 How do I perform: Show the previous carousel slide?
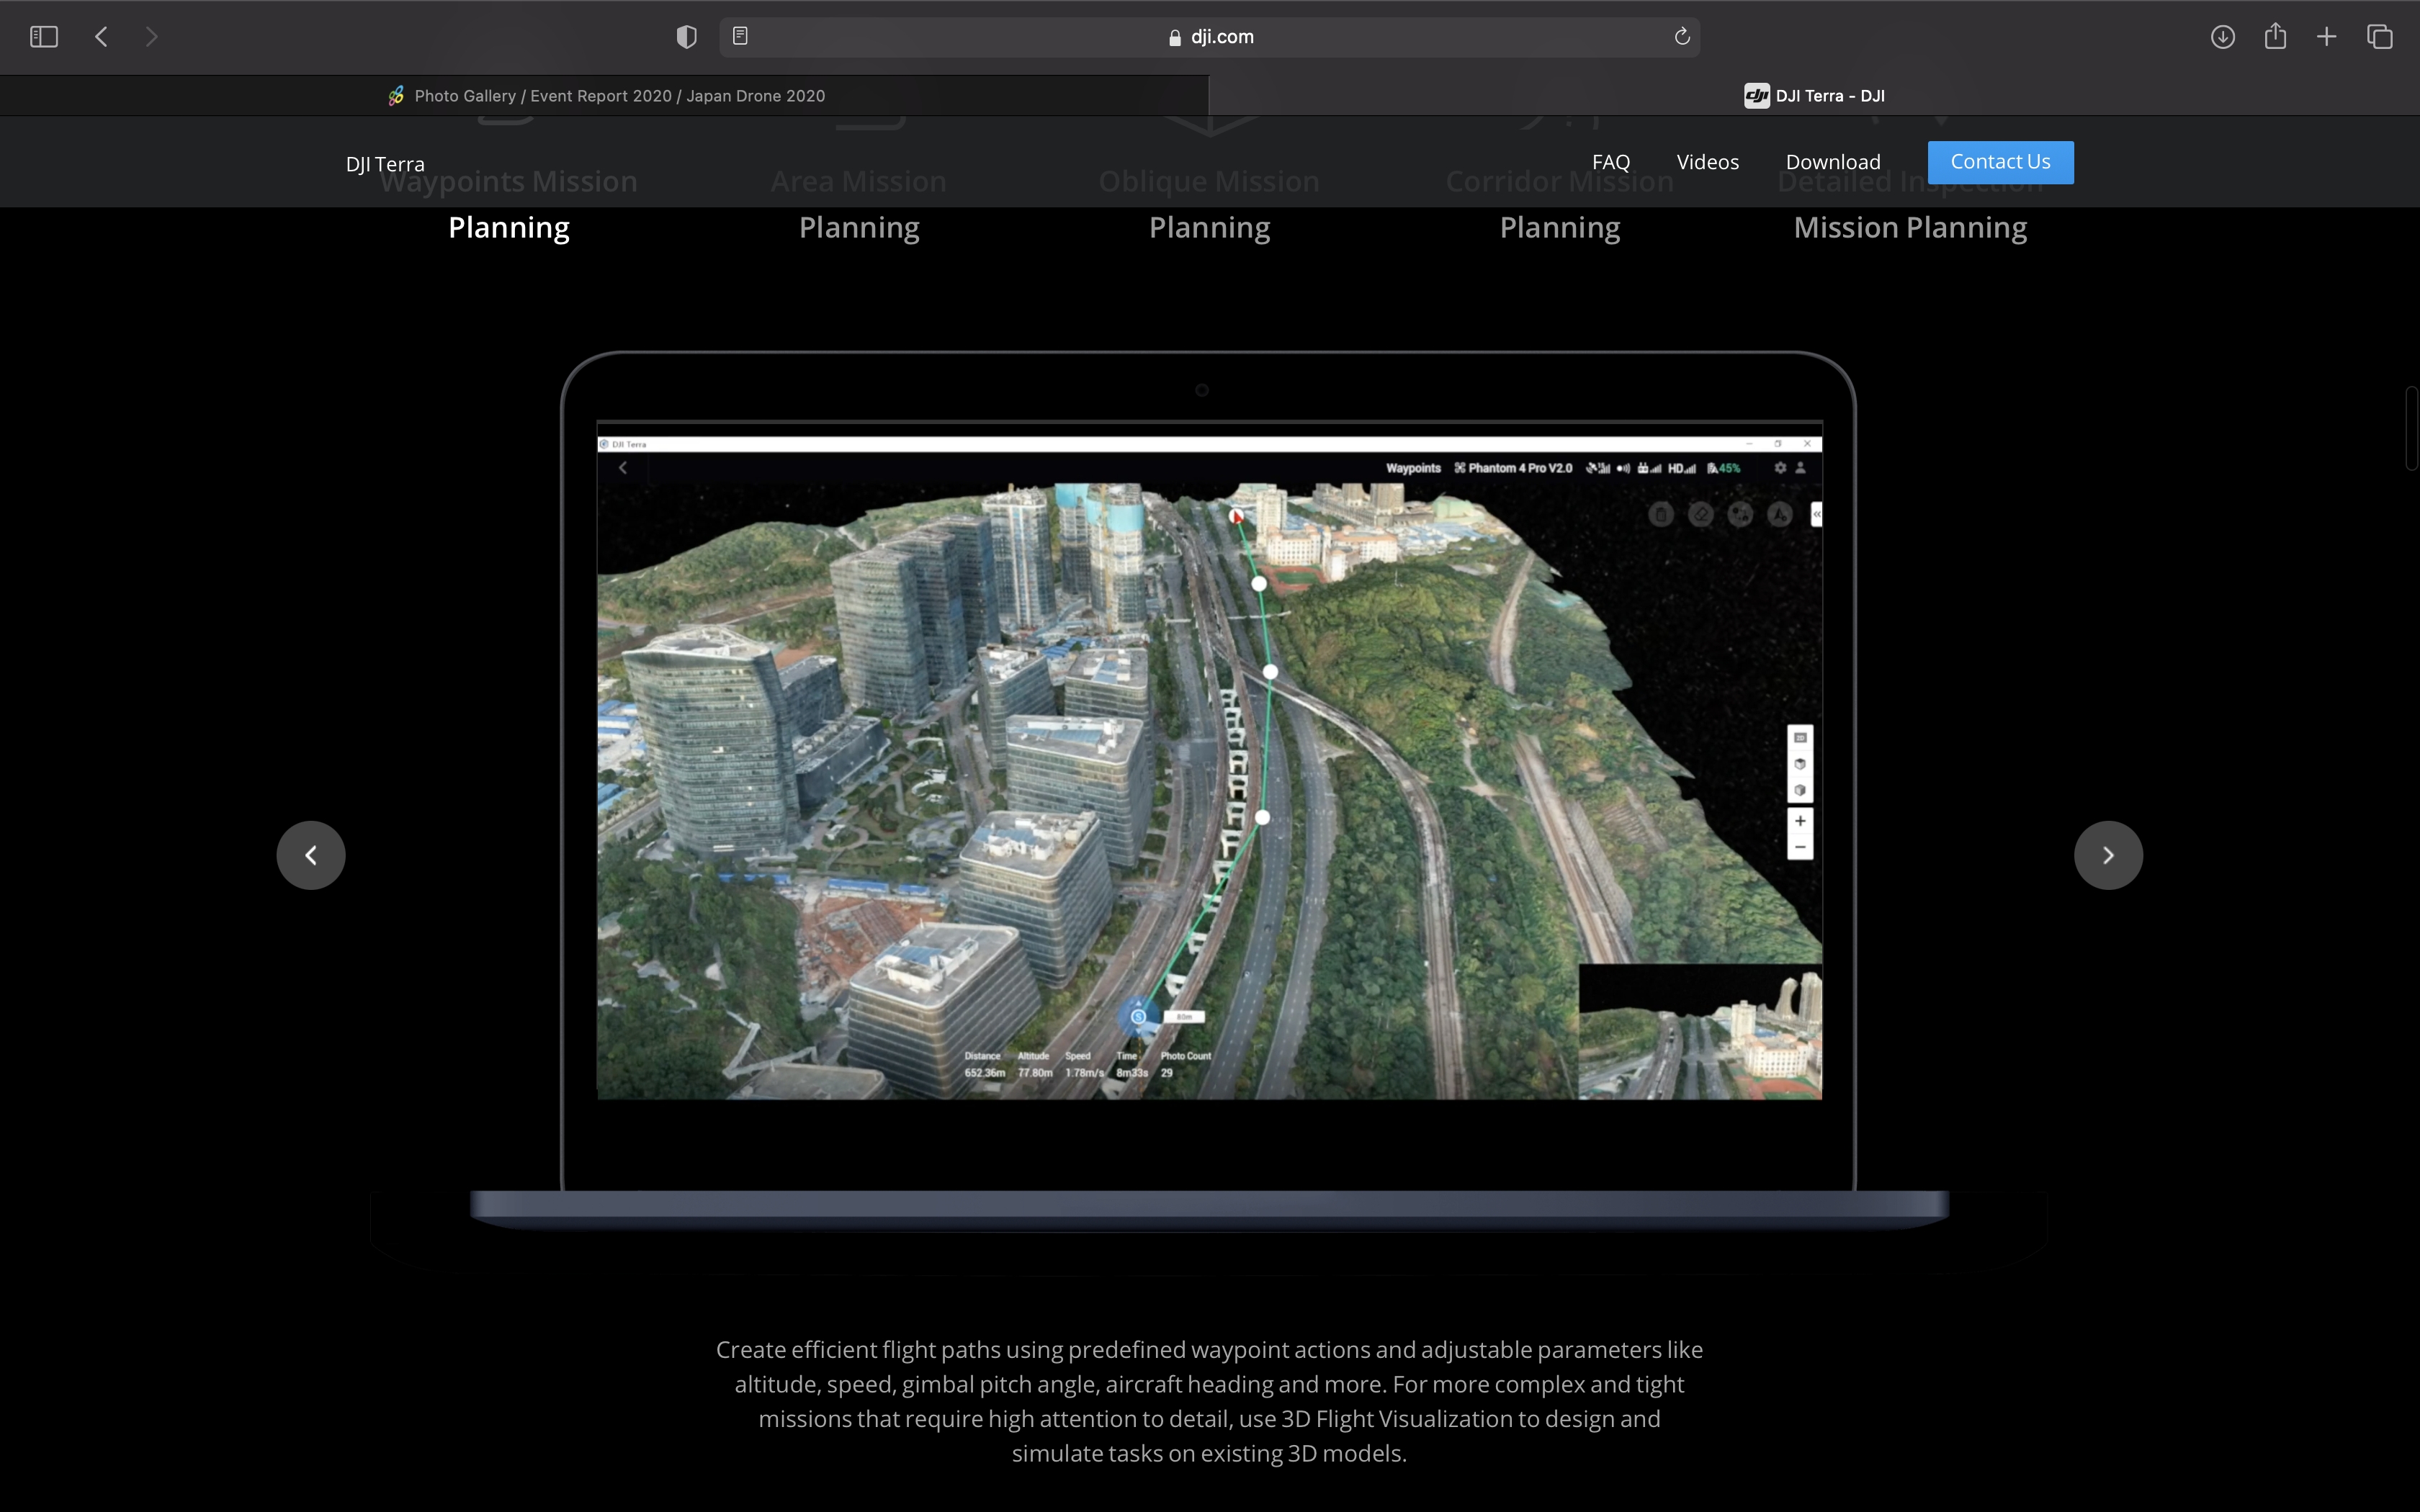pyautogui.click(x=311, y=855)
